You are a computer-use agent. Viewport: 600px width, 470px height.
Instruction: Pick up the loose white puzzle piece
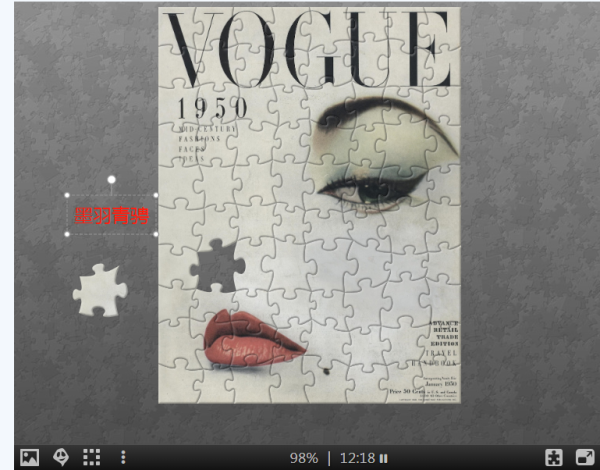point(100,290)
